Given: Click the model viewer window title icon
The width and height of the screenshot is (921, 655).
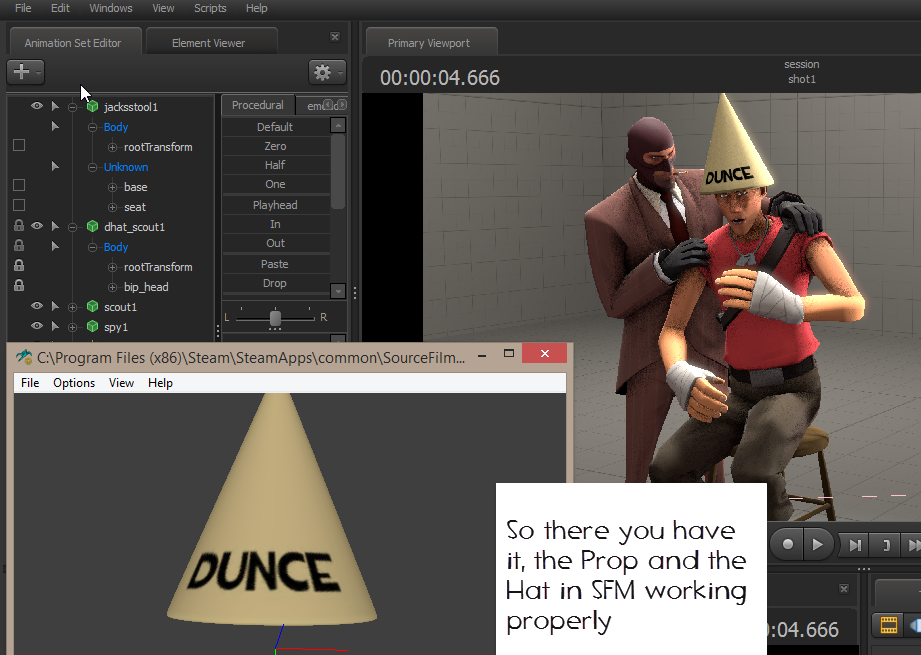Looking at the screenshot, I should [x=24, y=357].
